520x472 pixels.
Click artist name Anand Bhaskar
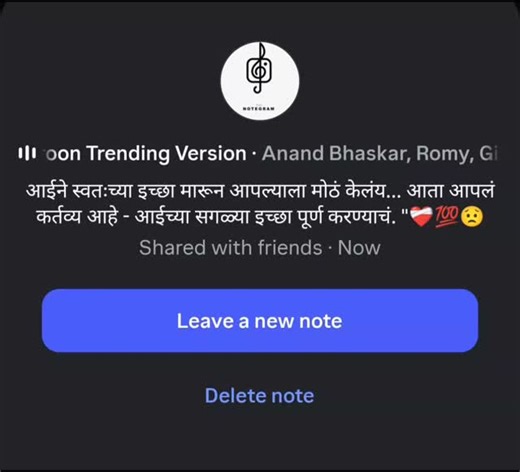click(x=336, y=153)
